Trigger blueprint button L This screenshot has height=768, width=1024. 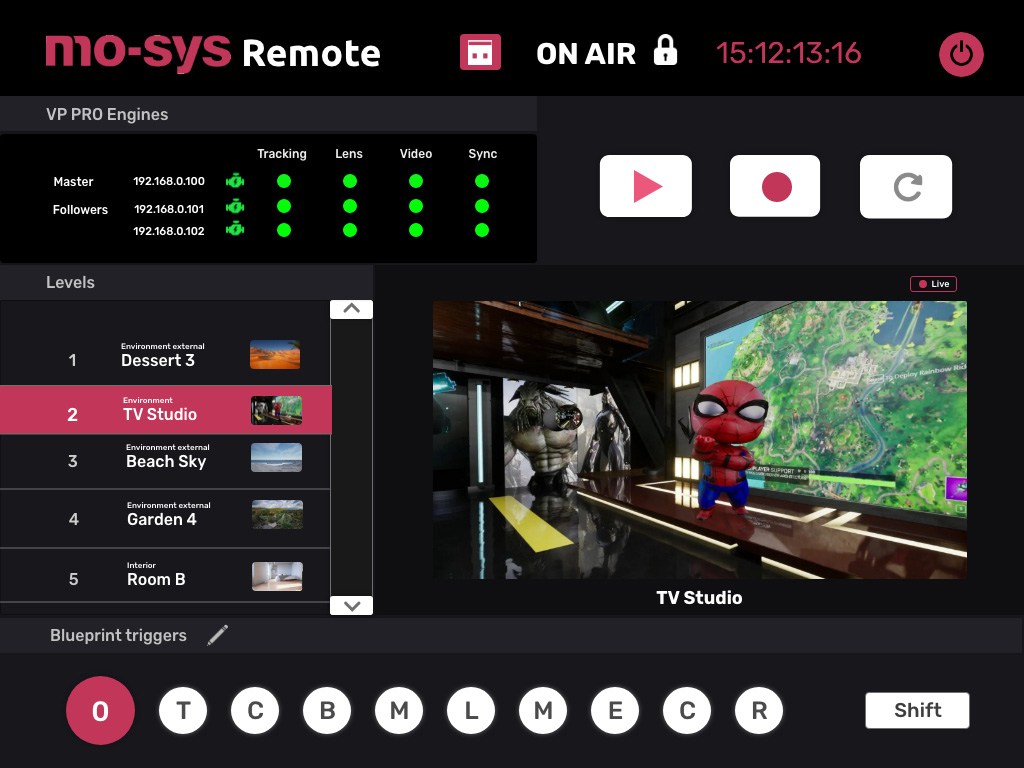471,711
